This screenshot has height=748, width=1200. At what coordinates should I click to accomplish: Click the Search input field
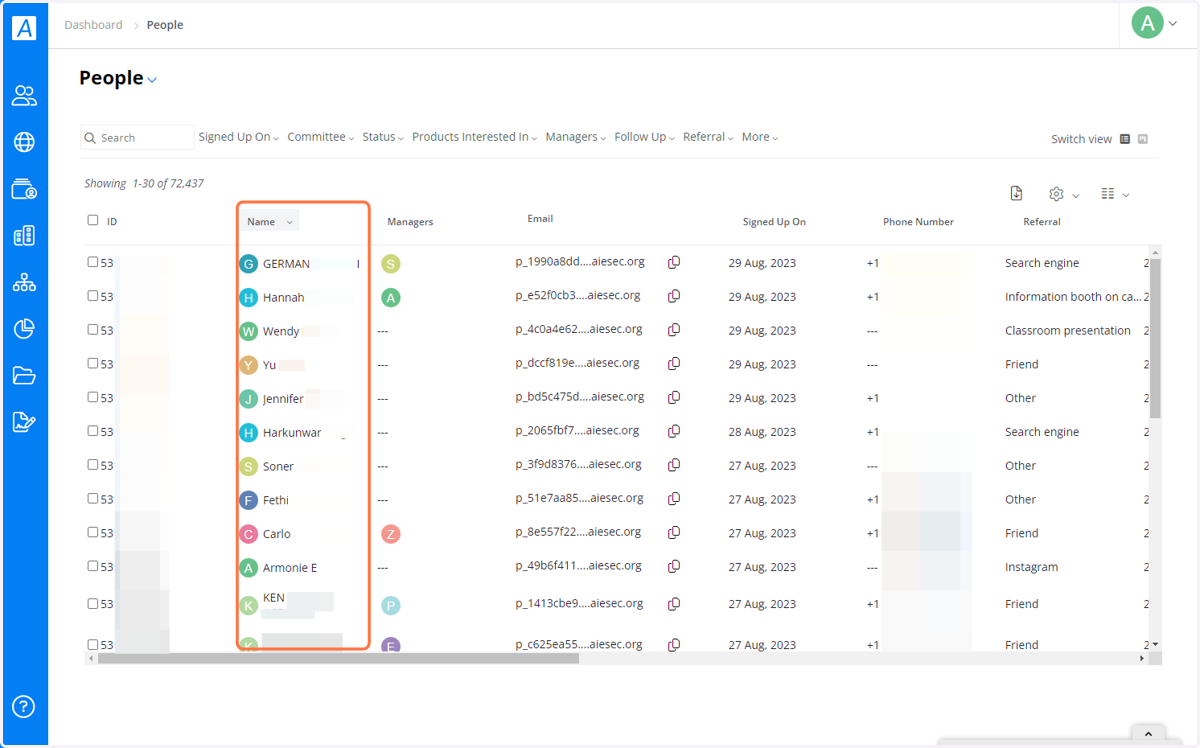click(x=138, y=137)
